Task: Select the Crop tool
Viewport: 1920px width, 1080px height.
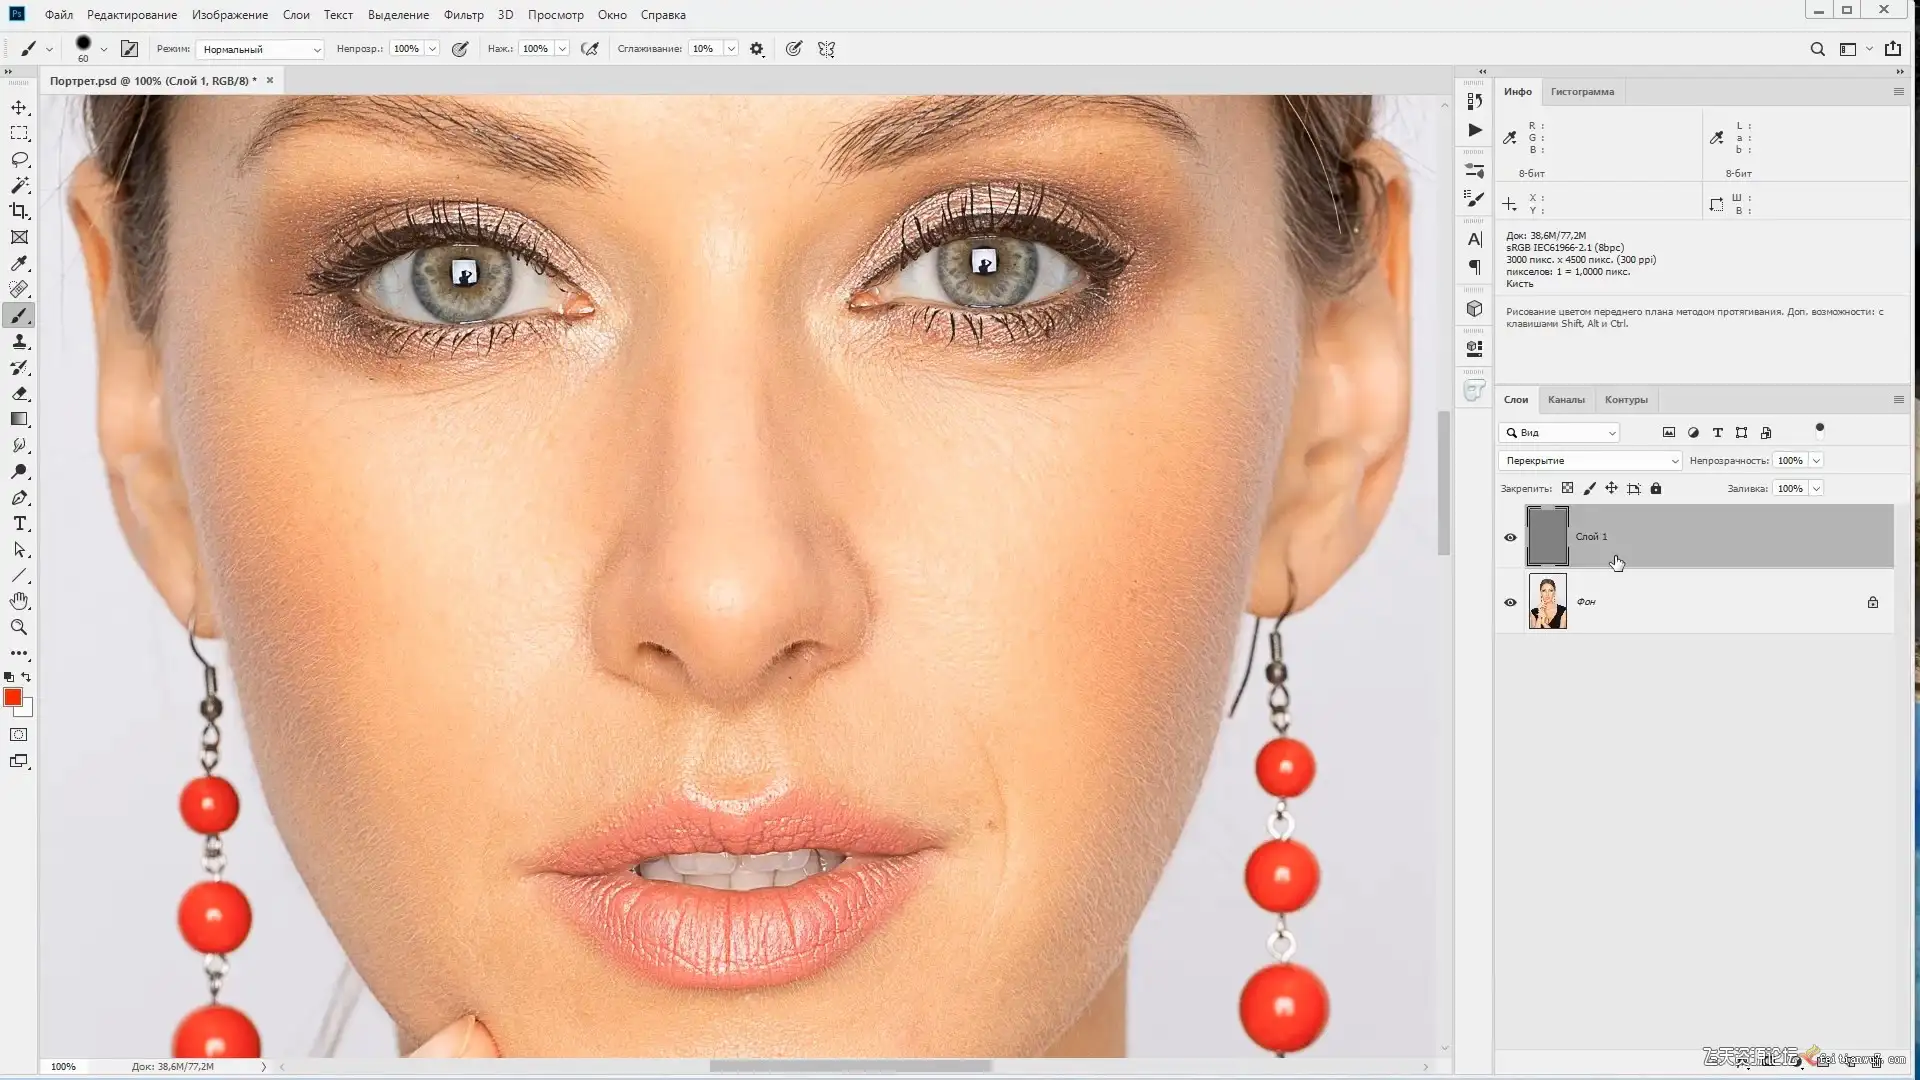Action: click(19, 211)
